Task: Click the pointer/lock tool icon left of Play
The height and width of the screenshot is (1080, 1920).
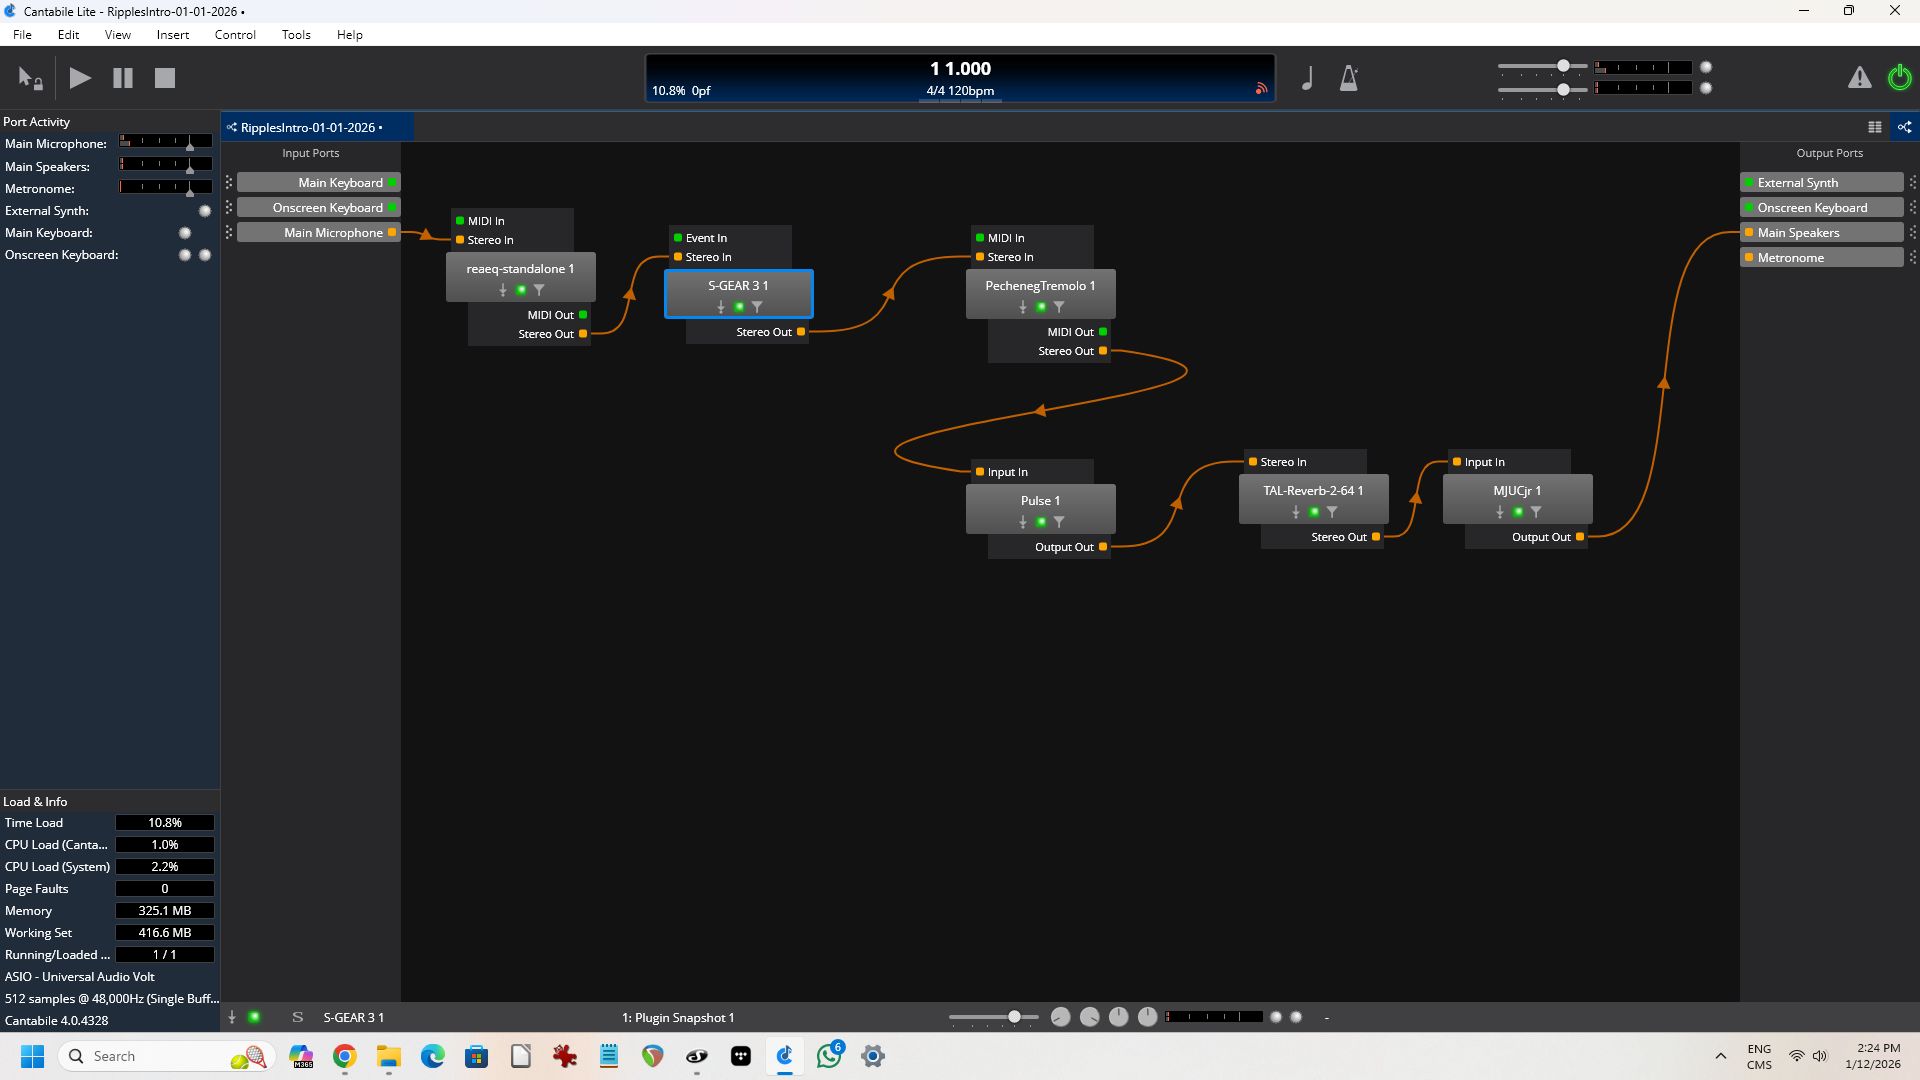Action: [30, 78]
